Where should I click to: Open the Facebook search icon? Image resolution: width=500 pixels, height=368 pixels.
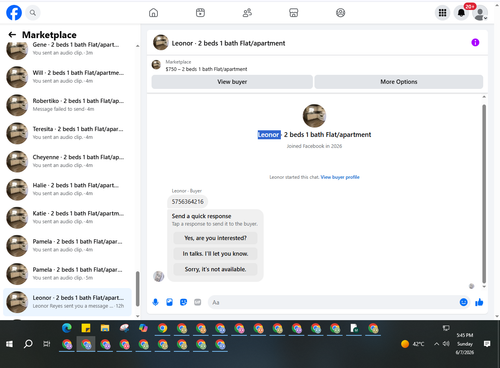click(33, 13)
